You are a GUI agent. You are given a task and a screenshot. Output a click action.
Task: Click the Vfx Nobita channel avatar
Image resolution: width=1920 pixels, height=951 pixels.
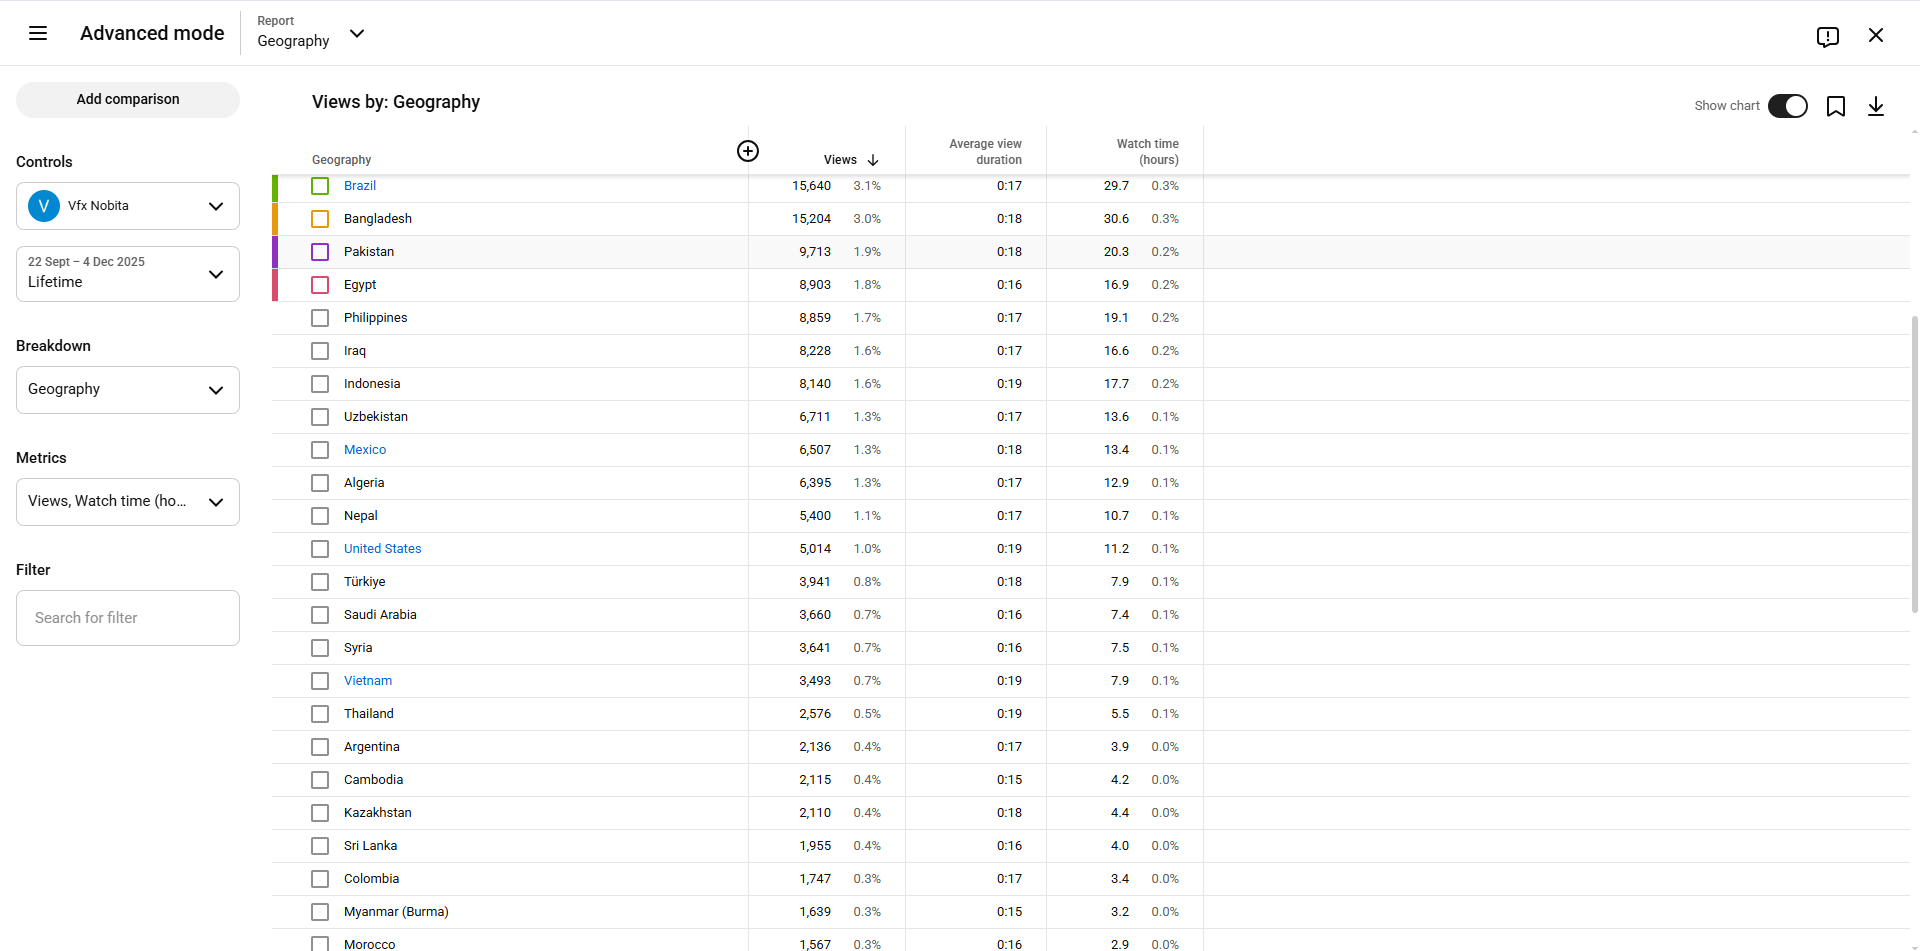[x=44, y=206]
